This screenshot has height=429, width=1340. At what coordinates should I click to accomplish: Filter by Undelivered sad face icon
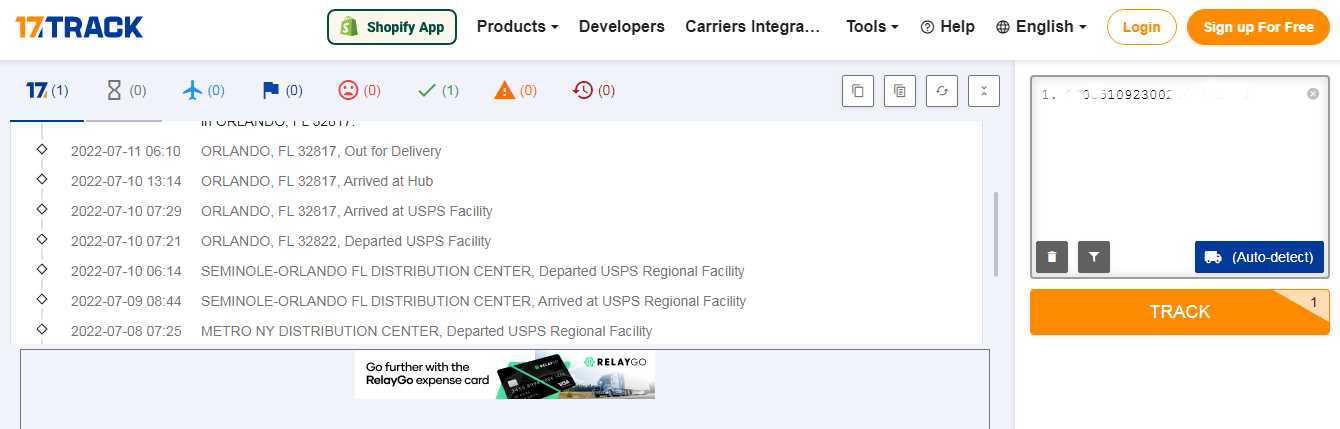tap(359, 91)
